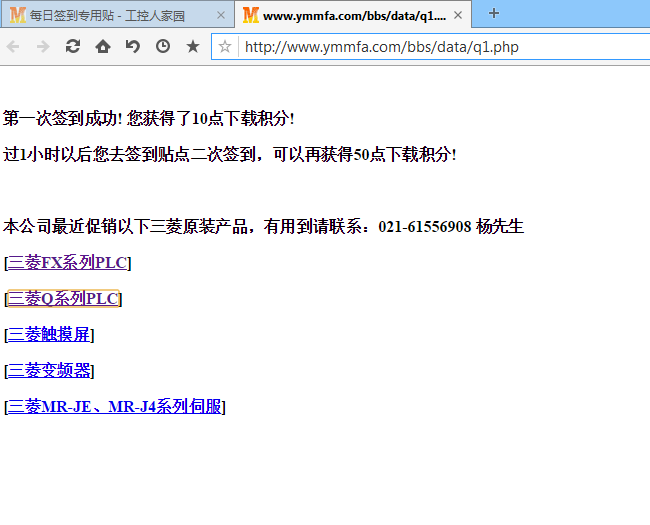Click the browser back arrow
Screen dimensions: 650x525
pos(14,46)
